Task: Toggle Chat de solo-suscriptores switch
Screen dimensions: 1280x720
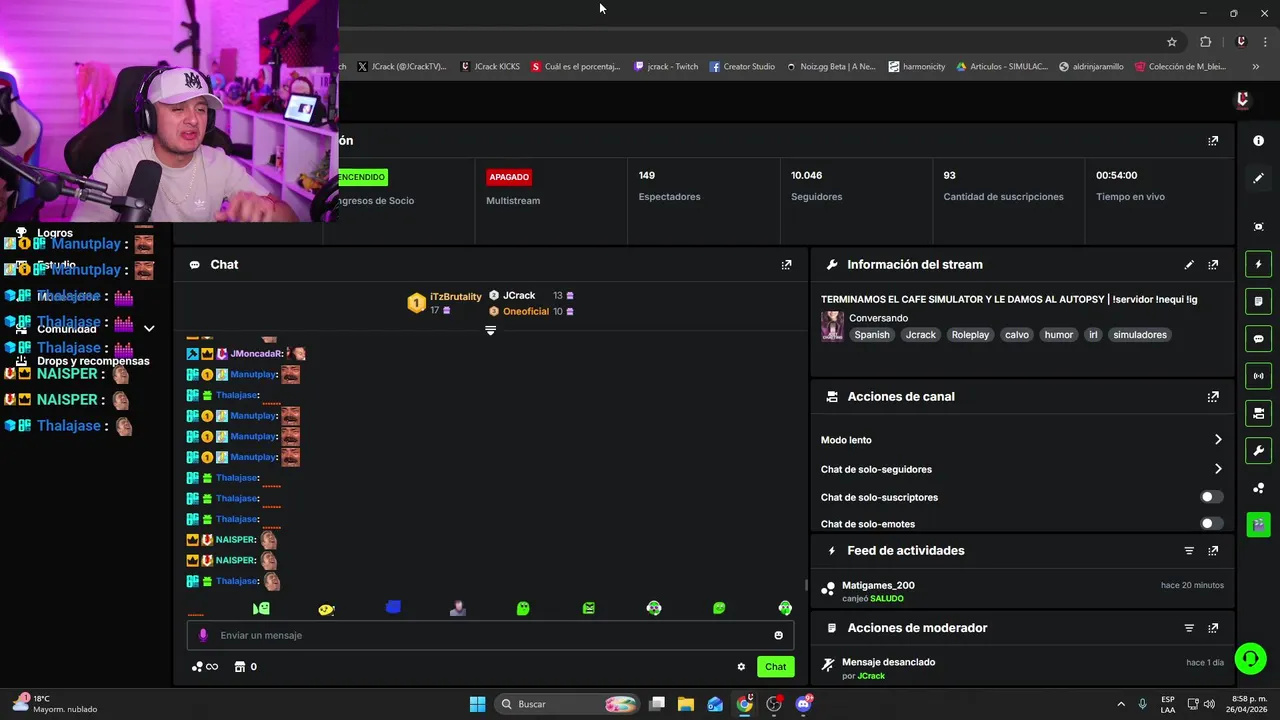Action: [x=1210, y=497]
